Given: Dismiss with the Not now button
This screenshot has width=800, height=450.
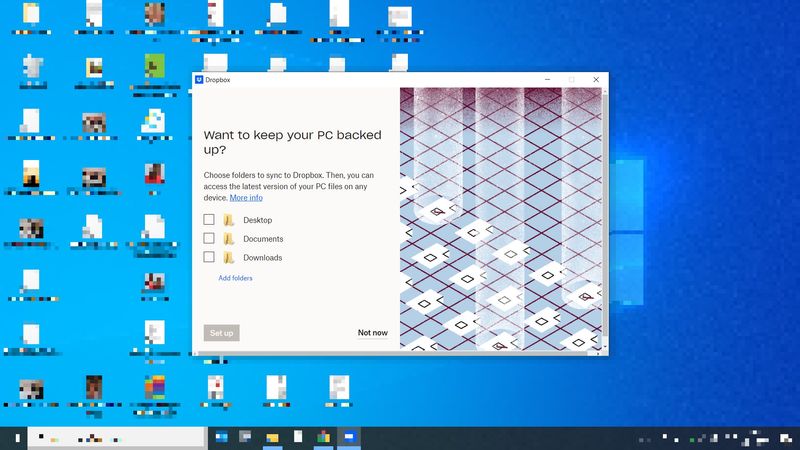Looking at the screenshot, I should pos(372,333).
